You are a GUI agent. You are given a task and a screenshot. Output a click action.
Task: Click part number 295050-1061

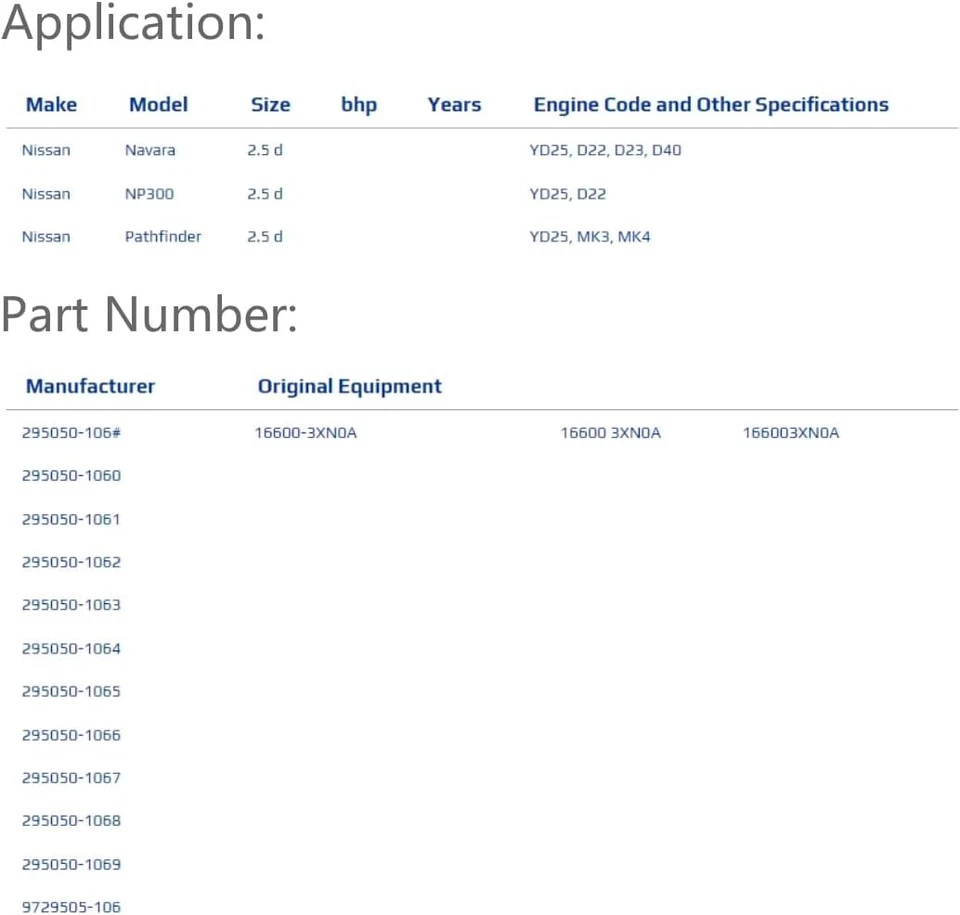(x=71, y=520)
